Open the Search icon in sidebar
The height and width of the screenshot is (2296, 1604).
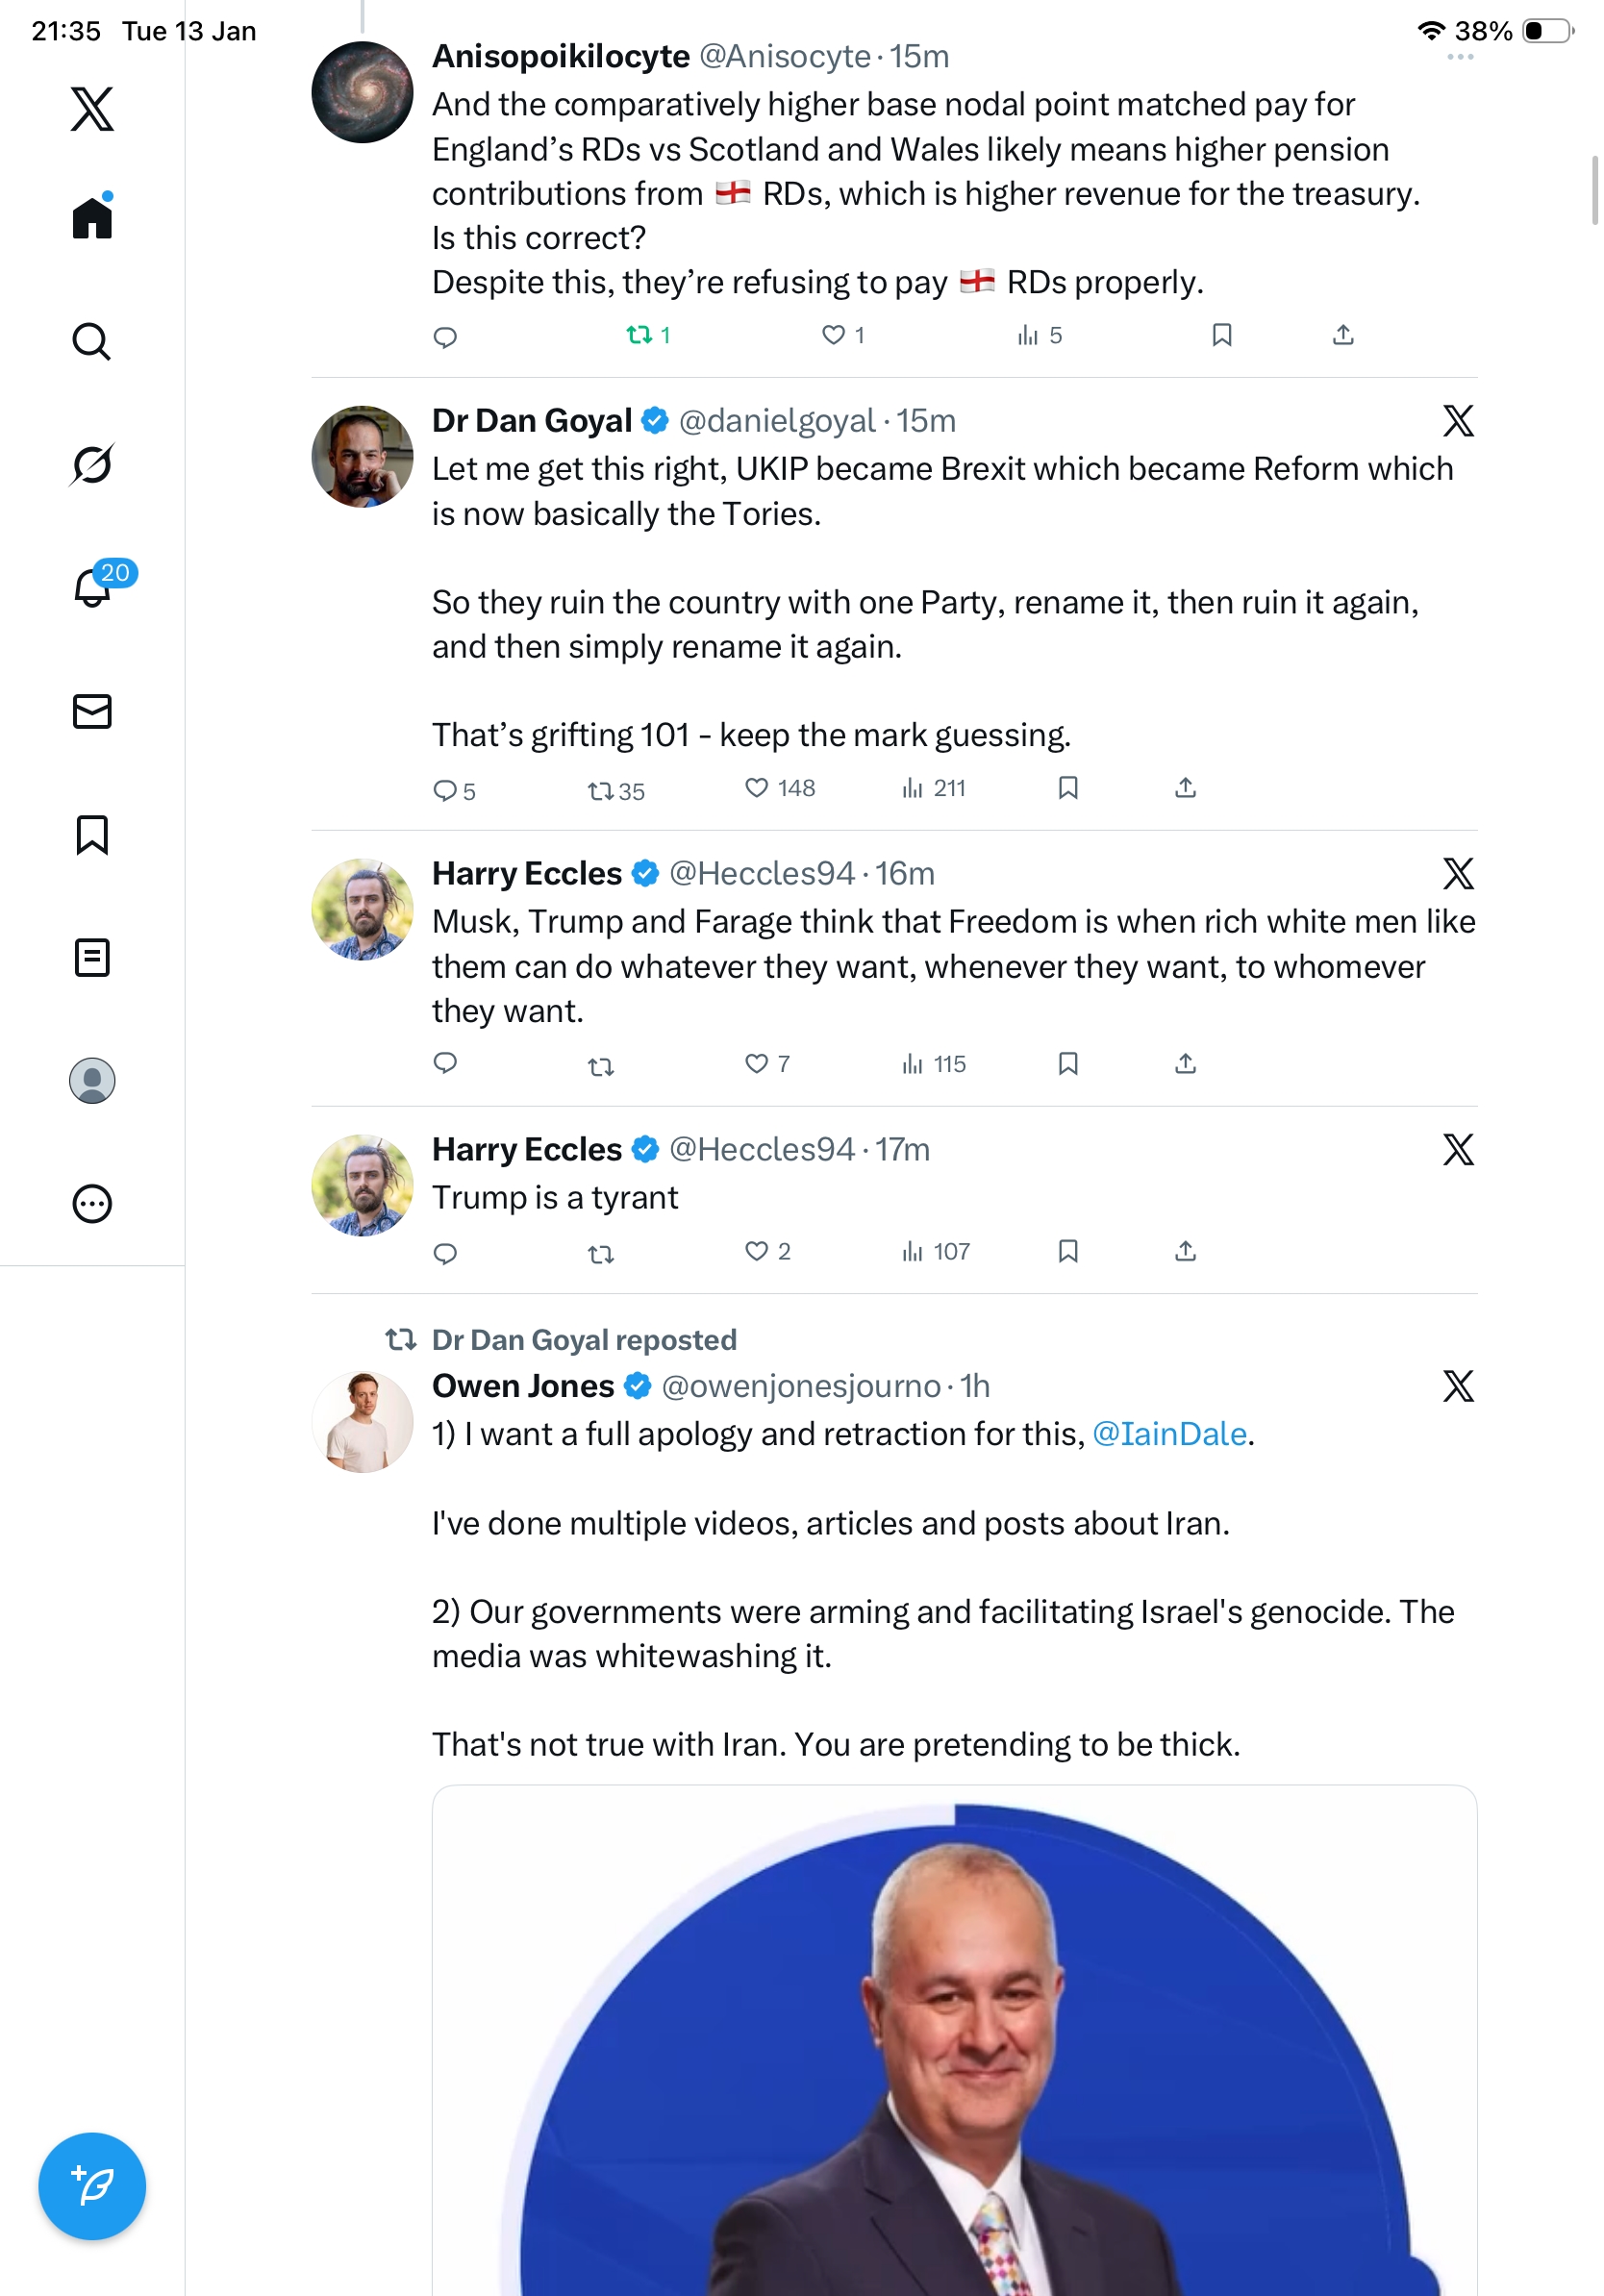coord(91,342)
